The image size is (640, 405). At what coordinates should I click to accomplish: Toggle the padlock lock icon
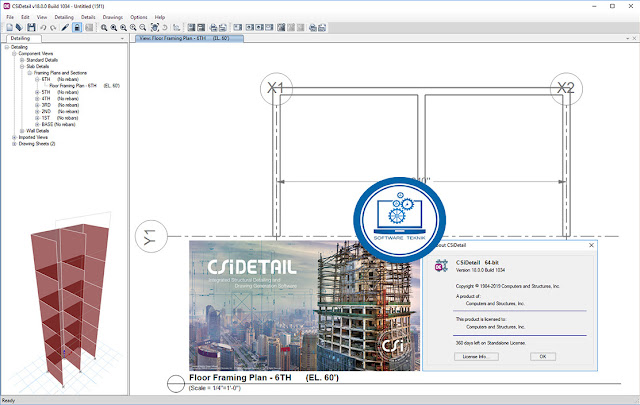(x=77, y=27)
